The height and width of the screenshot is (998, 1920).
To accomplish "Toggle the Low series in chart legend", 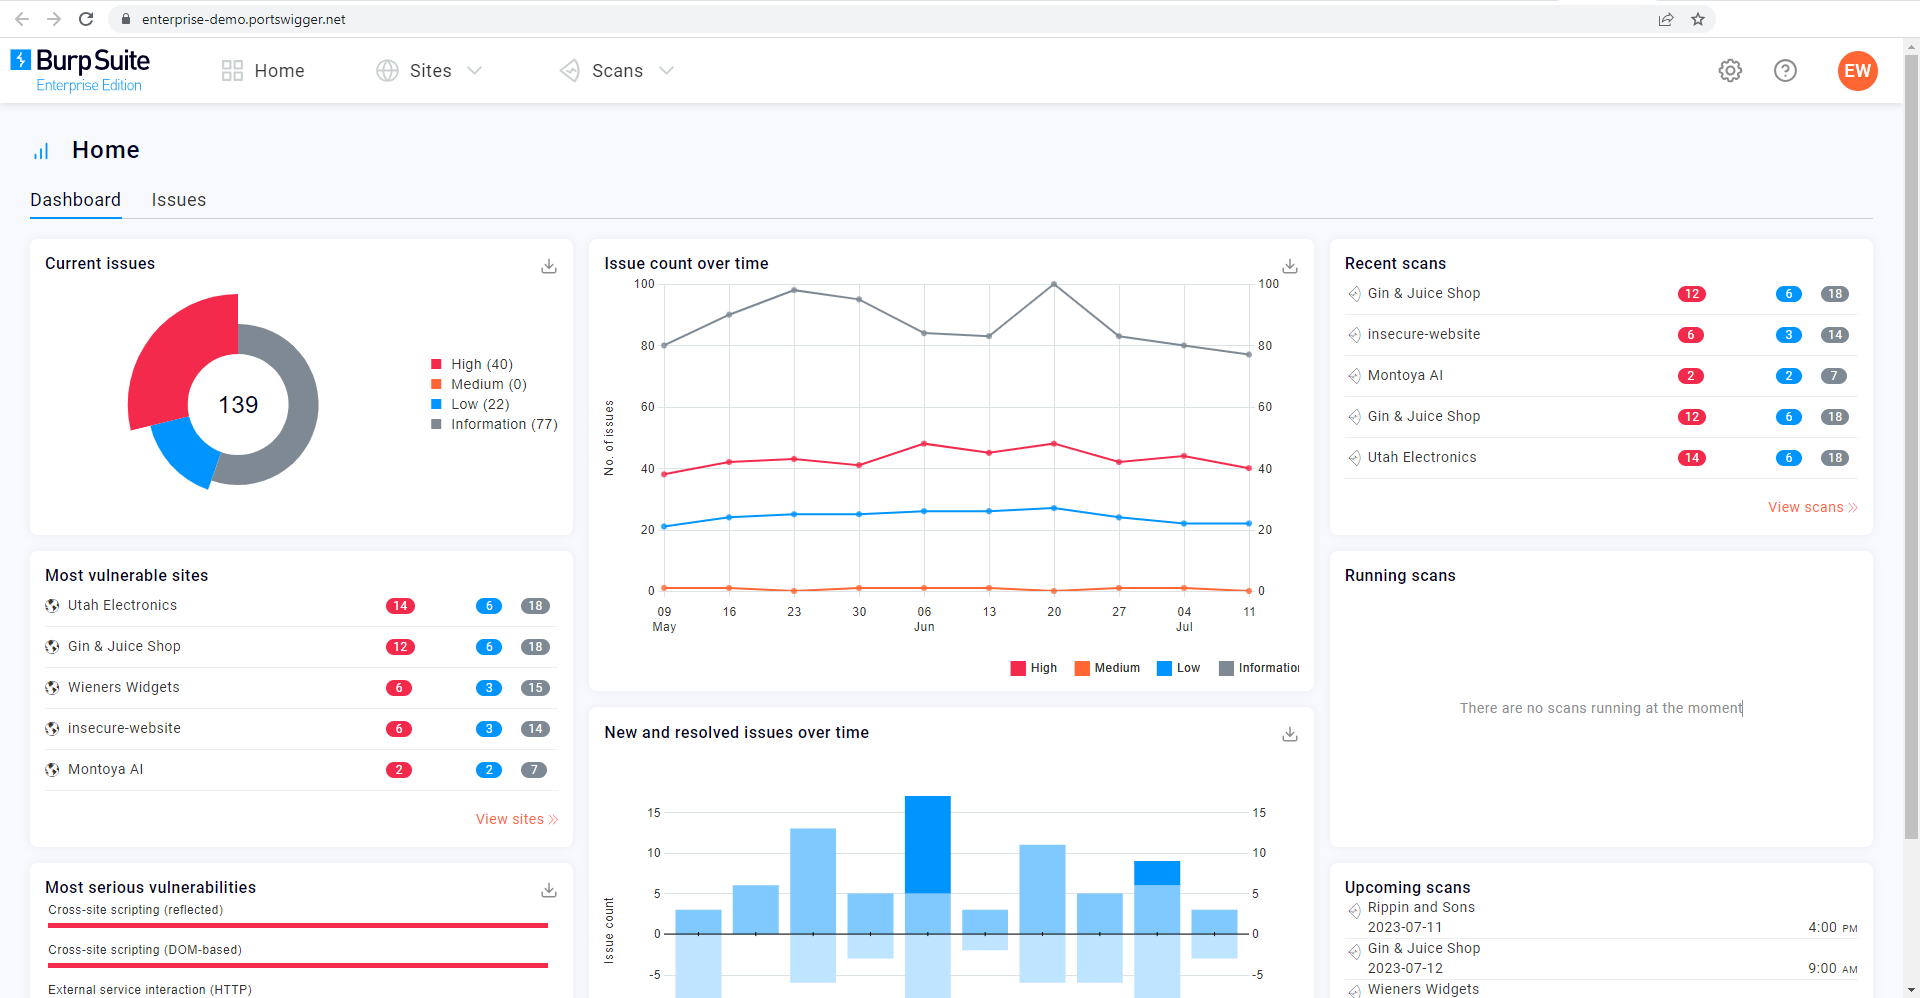I will pos(1178,668).
